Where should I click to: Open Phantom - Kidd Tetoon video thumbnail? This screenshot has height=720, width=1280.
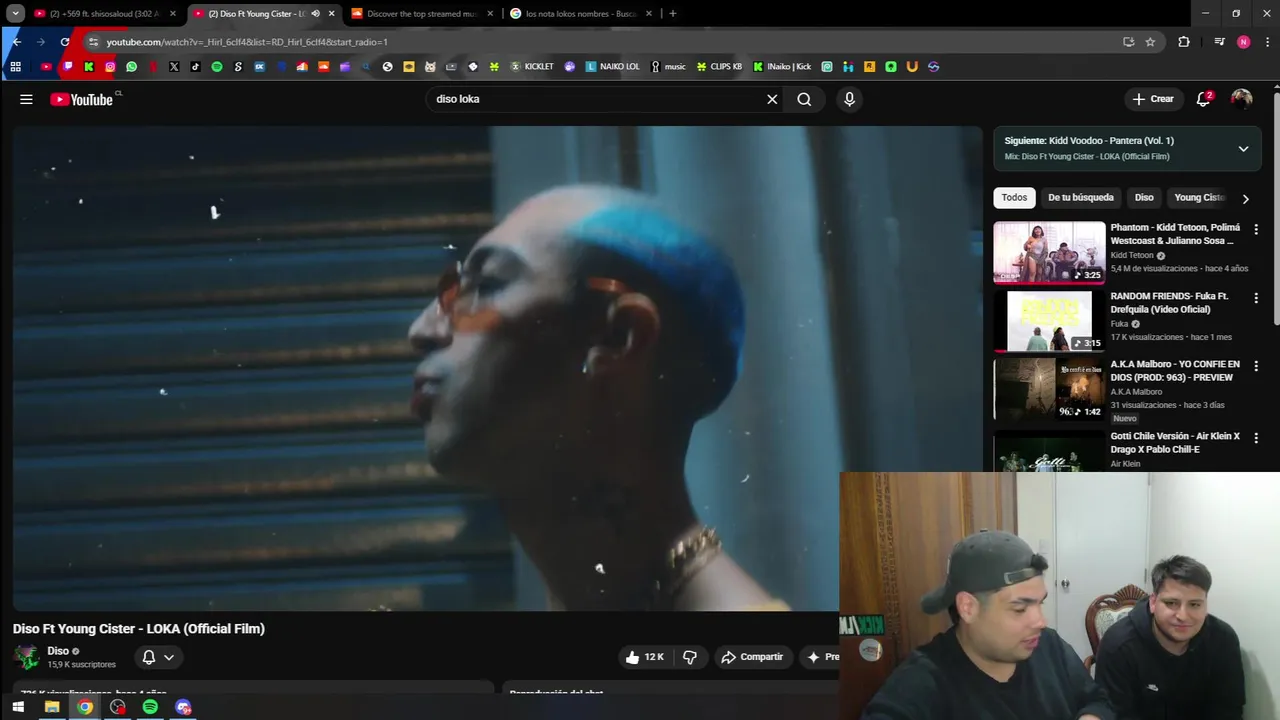pos(1049,252)
